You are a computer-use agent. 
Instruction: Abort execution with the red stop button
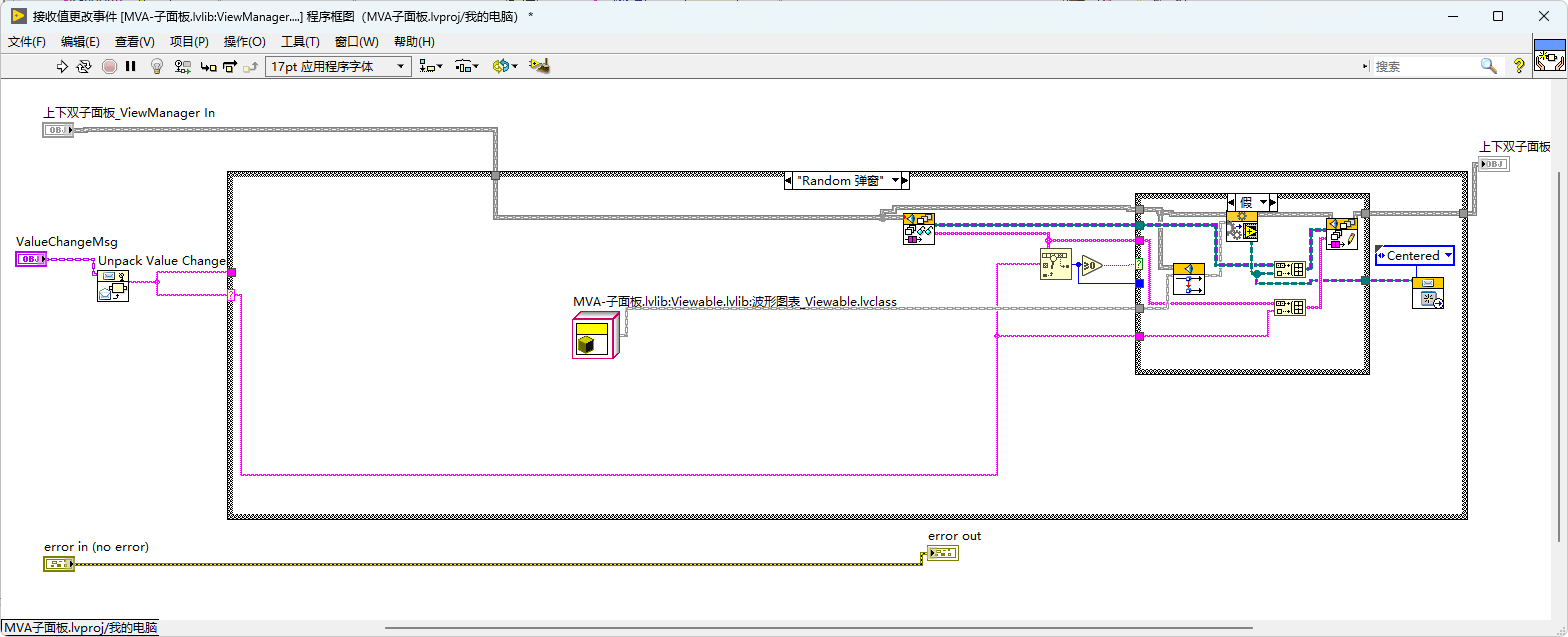pyautogui.click(x=108, y=66)
